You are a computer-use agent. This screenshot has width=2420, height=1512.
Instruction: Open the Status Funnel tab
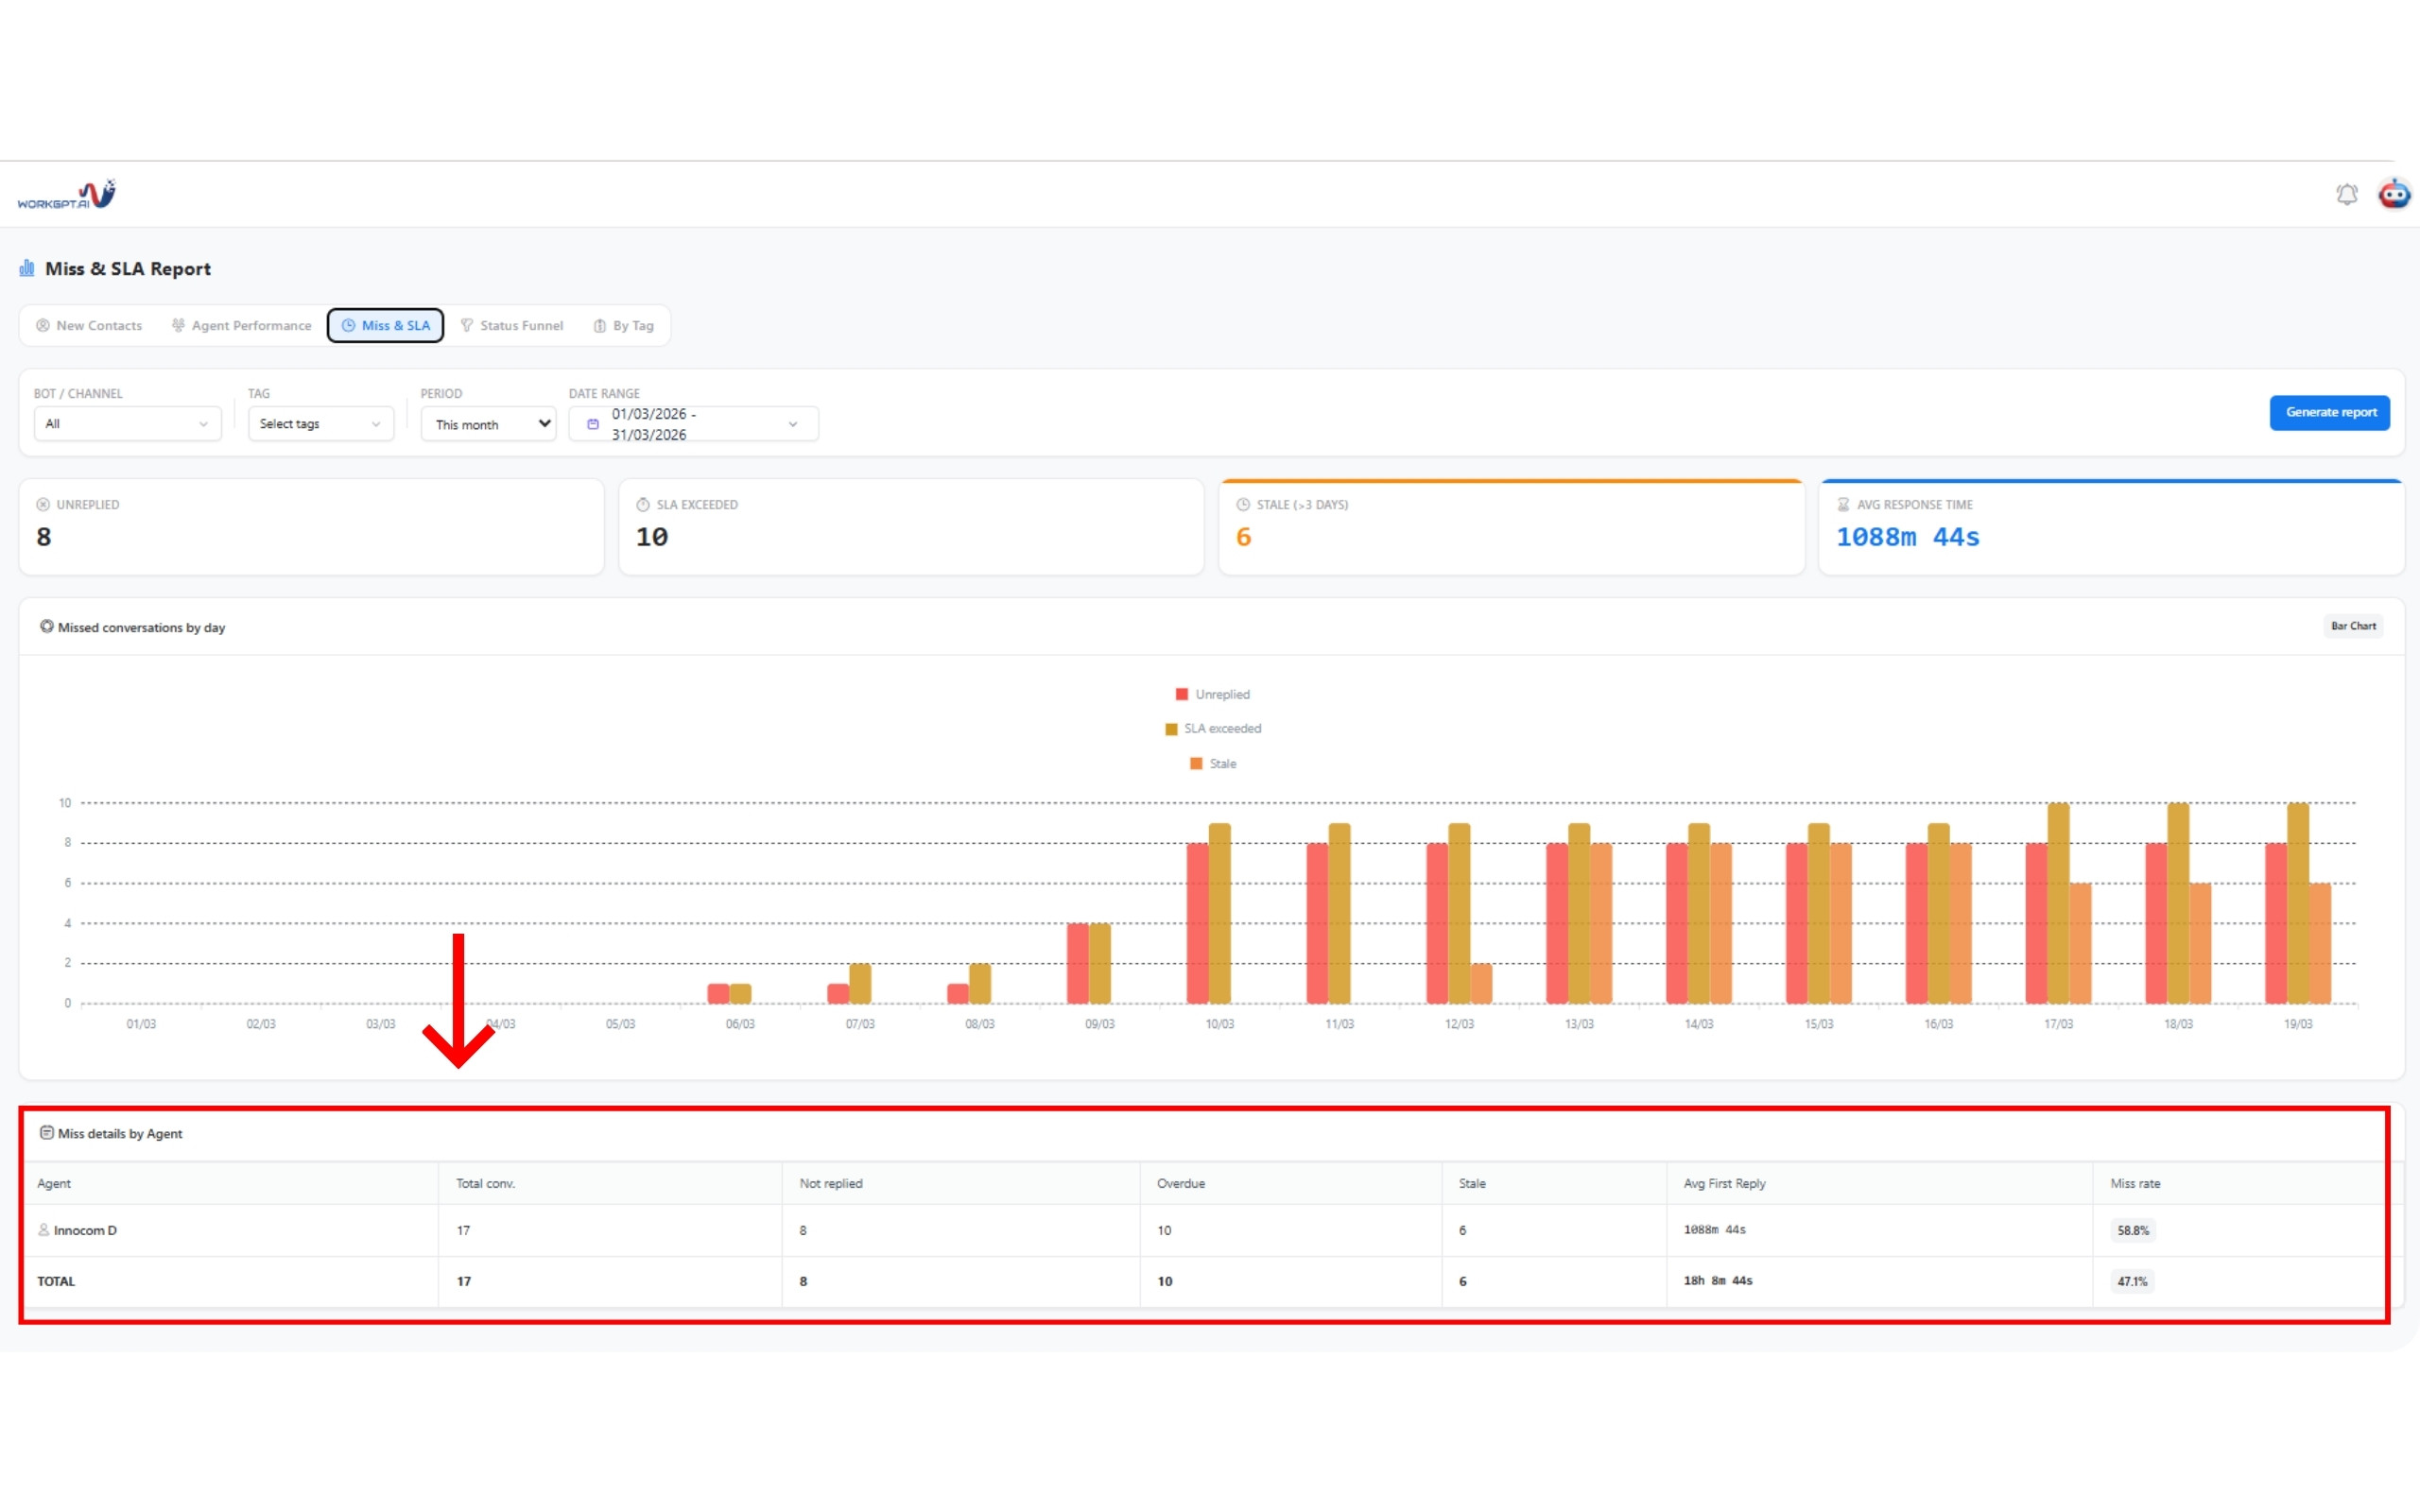(512, 326)
